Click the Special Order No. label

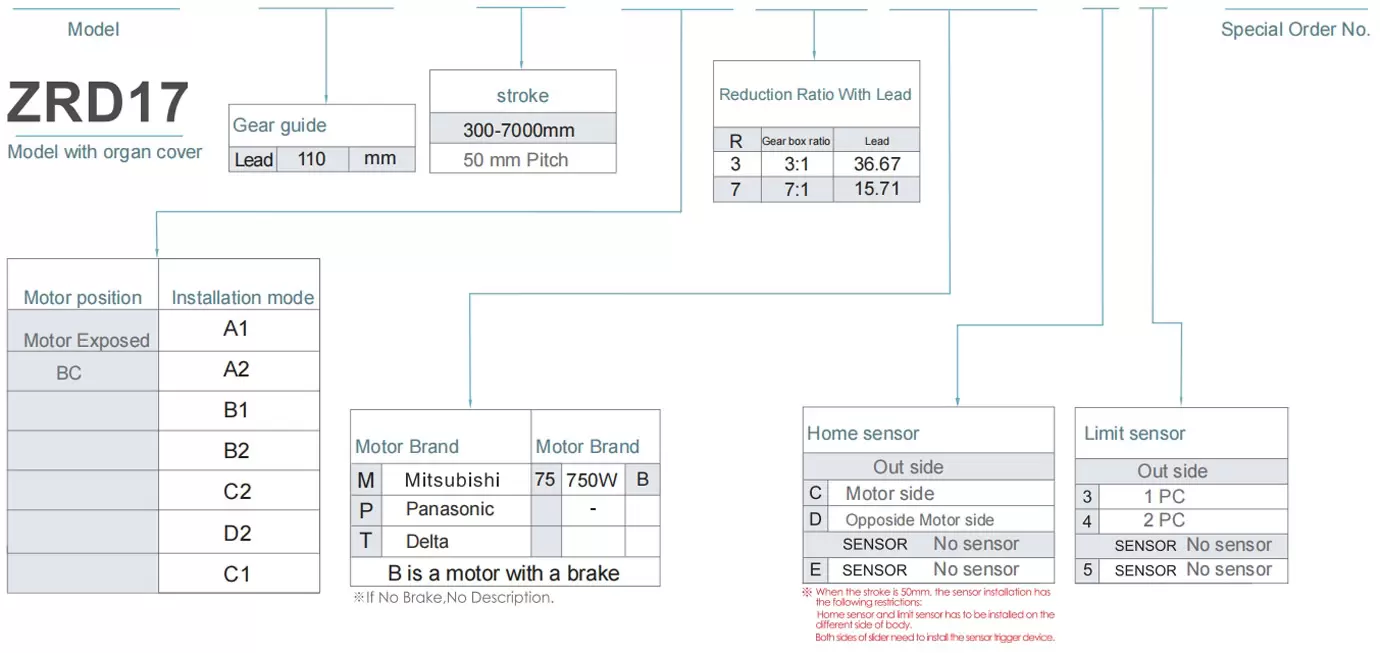point(1295,30)
